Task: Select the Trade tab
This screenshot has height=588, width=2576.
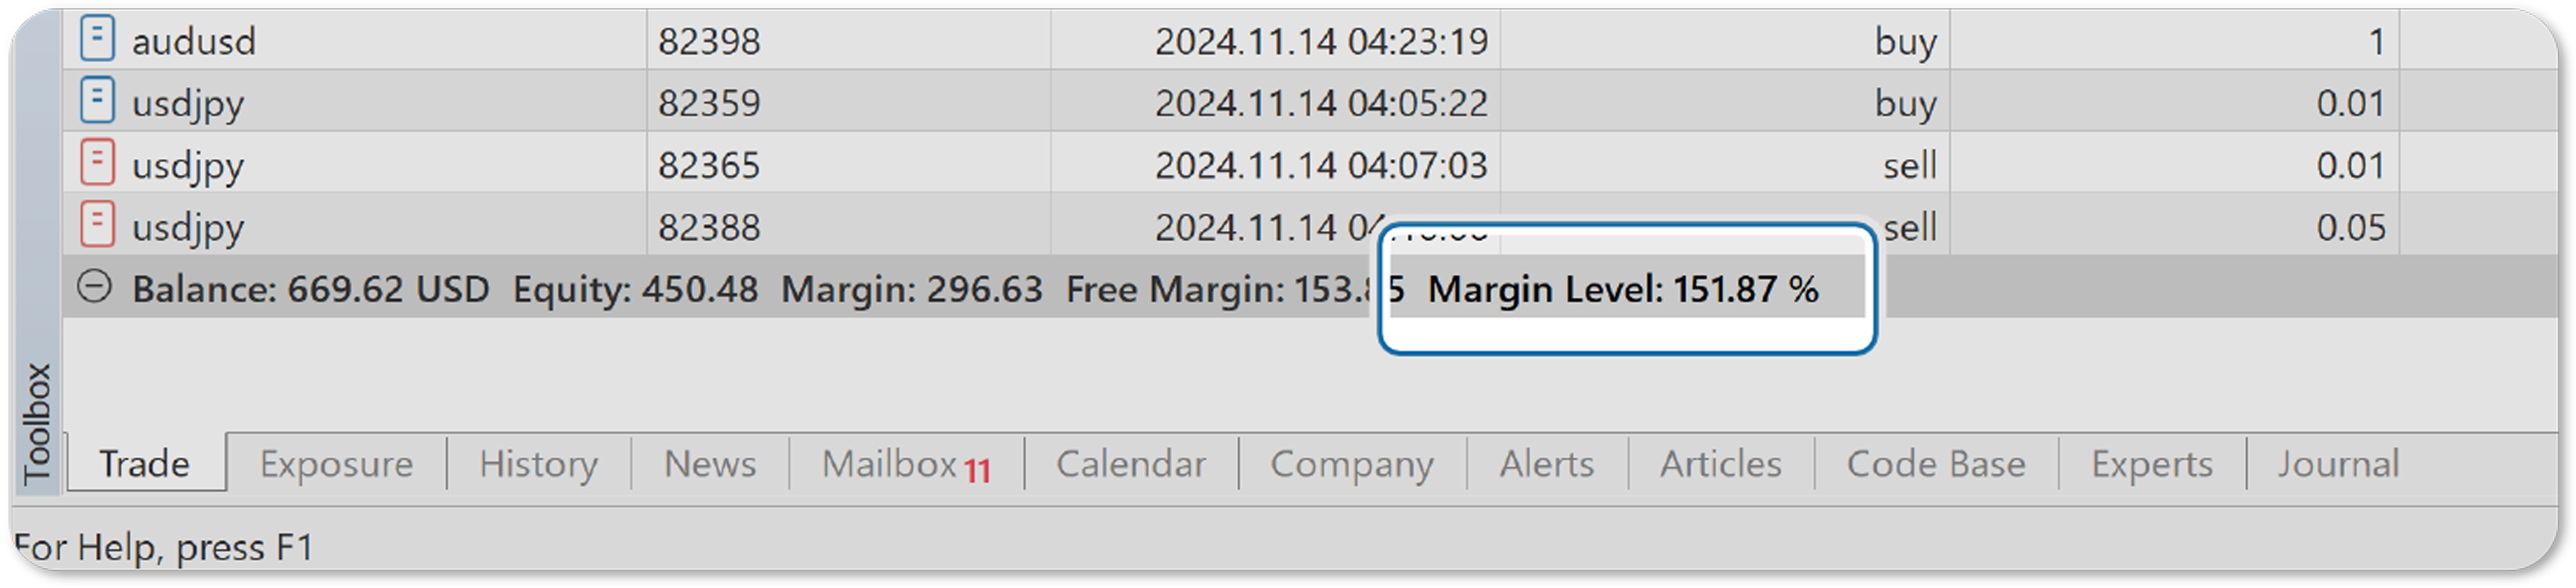Action: click(x=145, y=463)
